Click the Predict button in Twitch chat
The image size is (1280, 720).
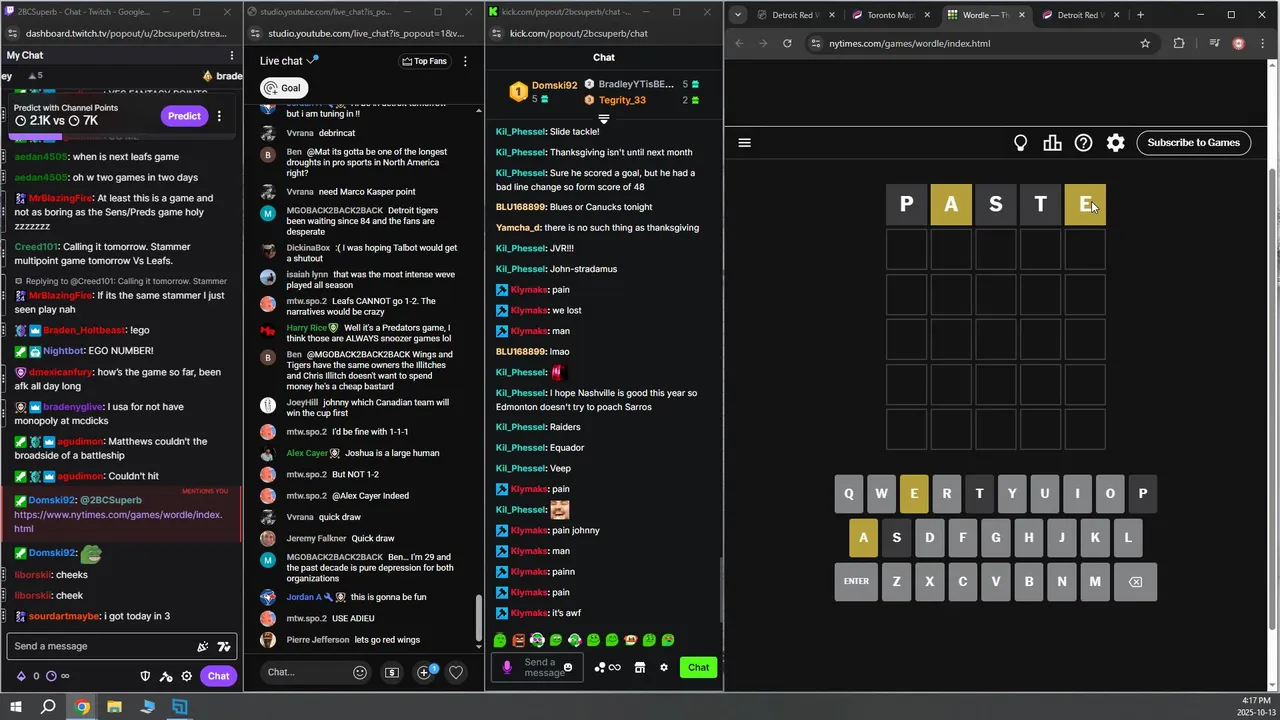(x=184, y=115)
